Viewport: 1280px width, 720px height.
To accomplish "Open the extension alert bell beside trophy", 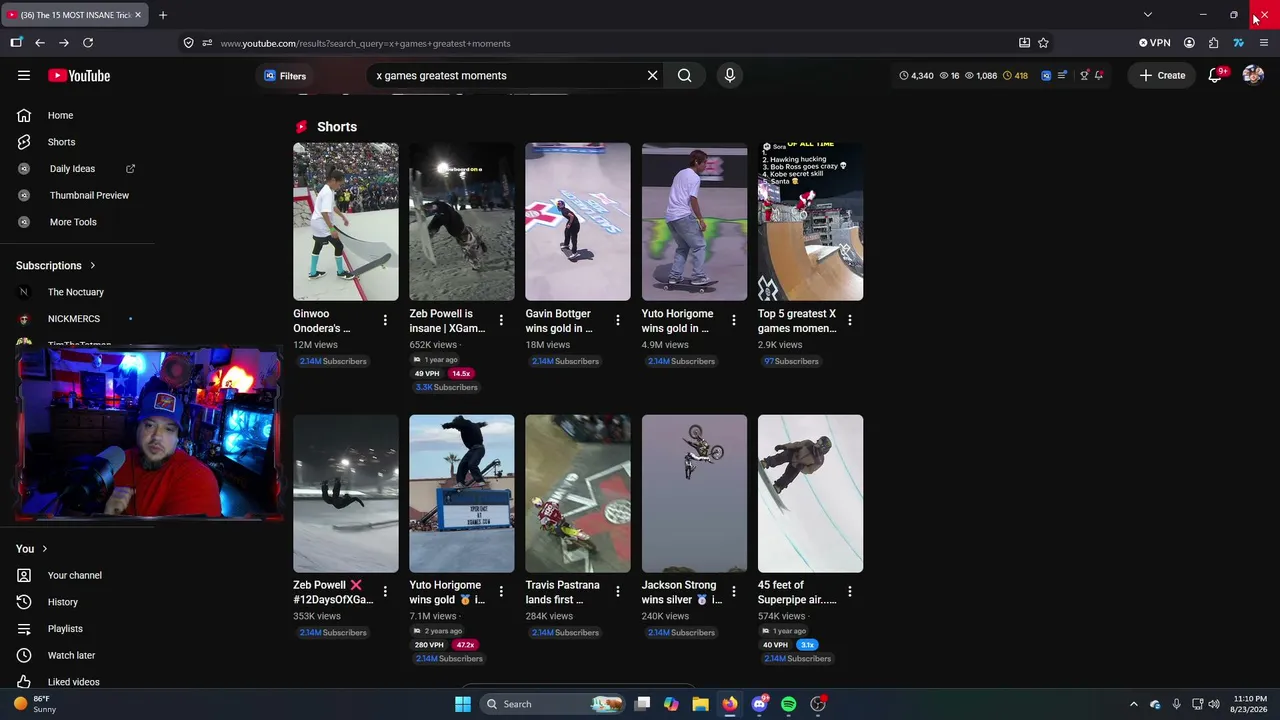I will [x=1099, y=75].
